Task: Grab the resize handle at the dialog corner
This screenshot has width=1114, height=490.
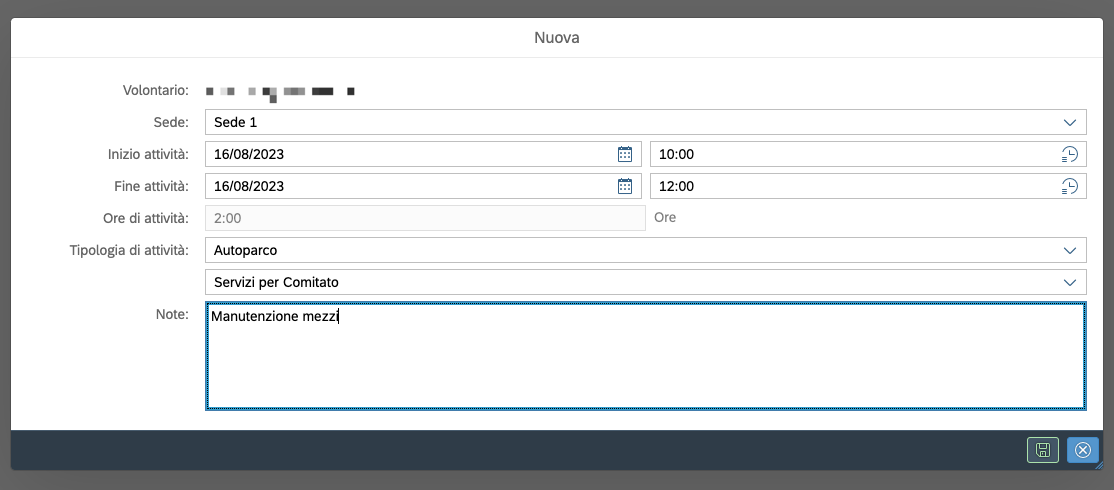Action: [x=1098, y=465]
